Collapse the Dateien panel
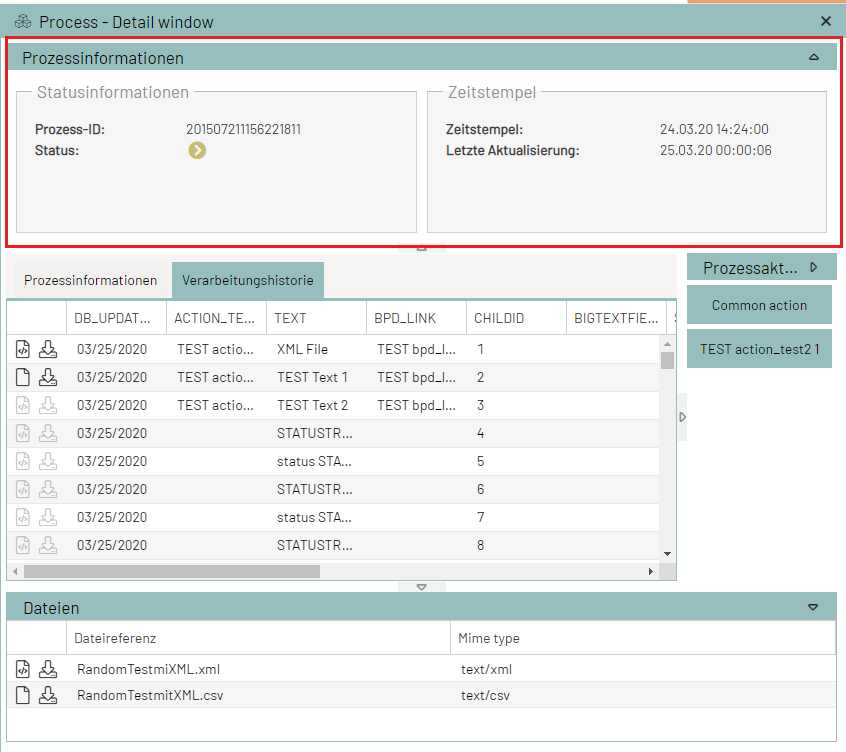 [x=813, y=607]
